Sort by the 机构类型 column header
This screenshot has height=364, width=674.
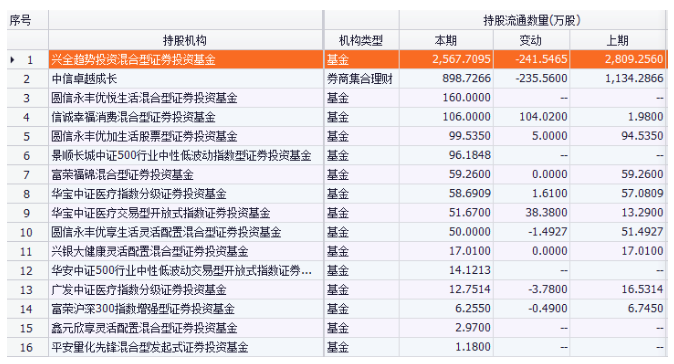[361, 40]
